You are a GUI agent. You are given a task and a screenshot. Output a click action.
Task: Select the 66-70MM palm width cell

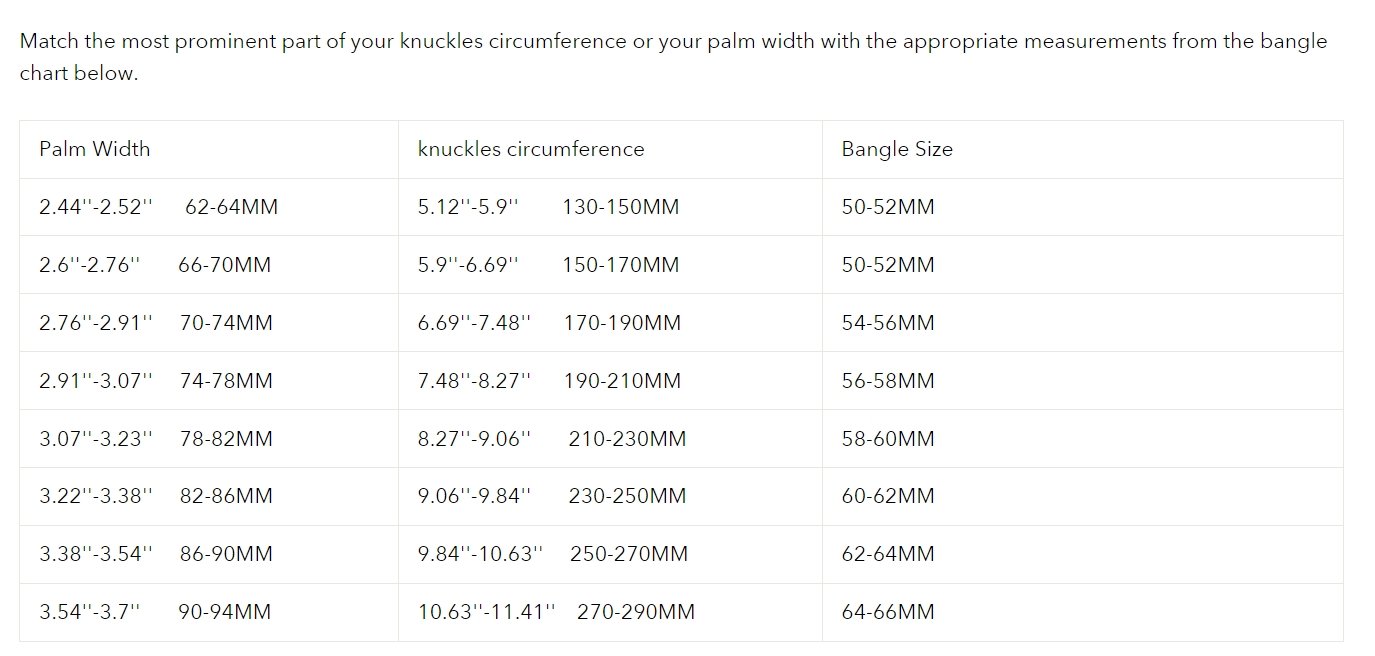coord(224,265)
